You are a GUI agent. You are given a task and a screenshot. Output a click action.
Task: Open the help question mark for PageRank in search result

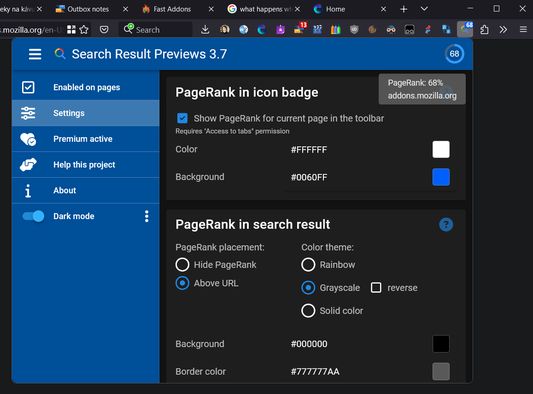click(446, 225)
